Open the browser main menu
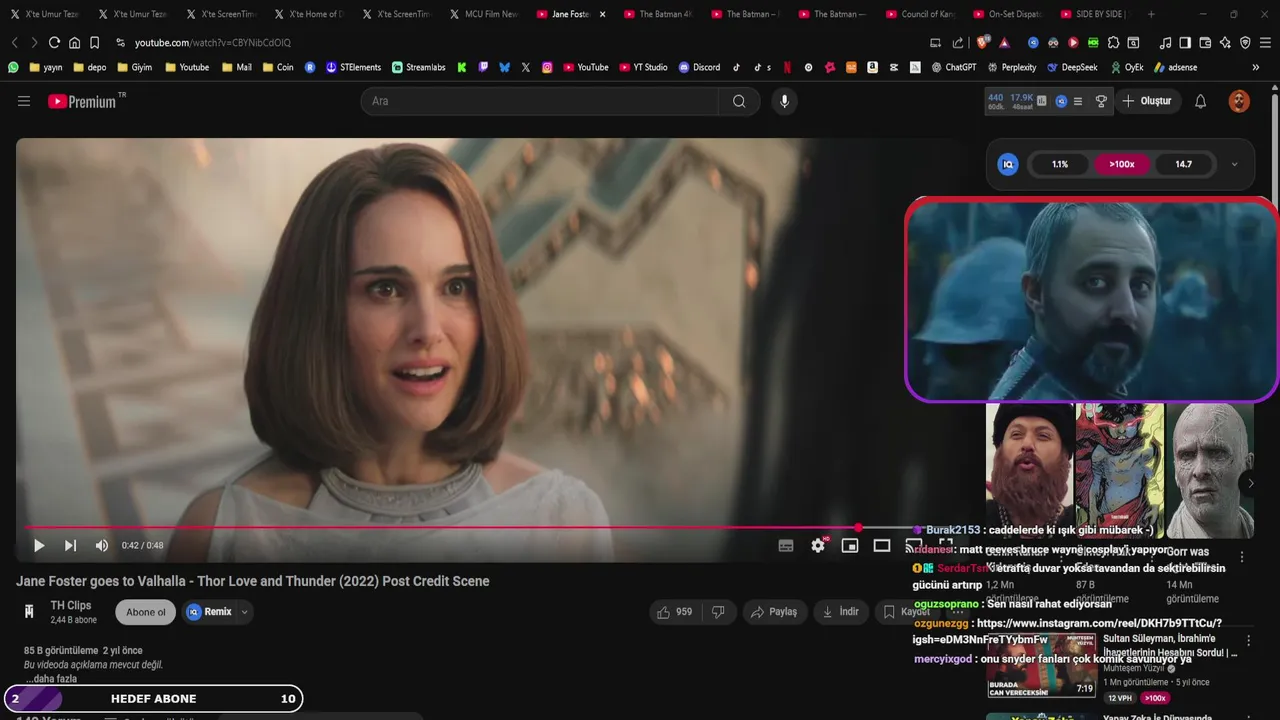1280x720 pixels. coord(1265,43)
